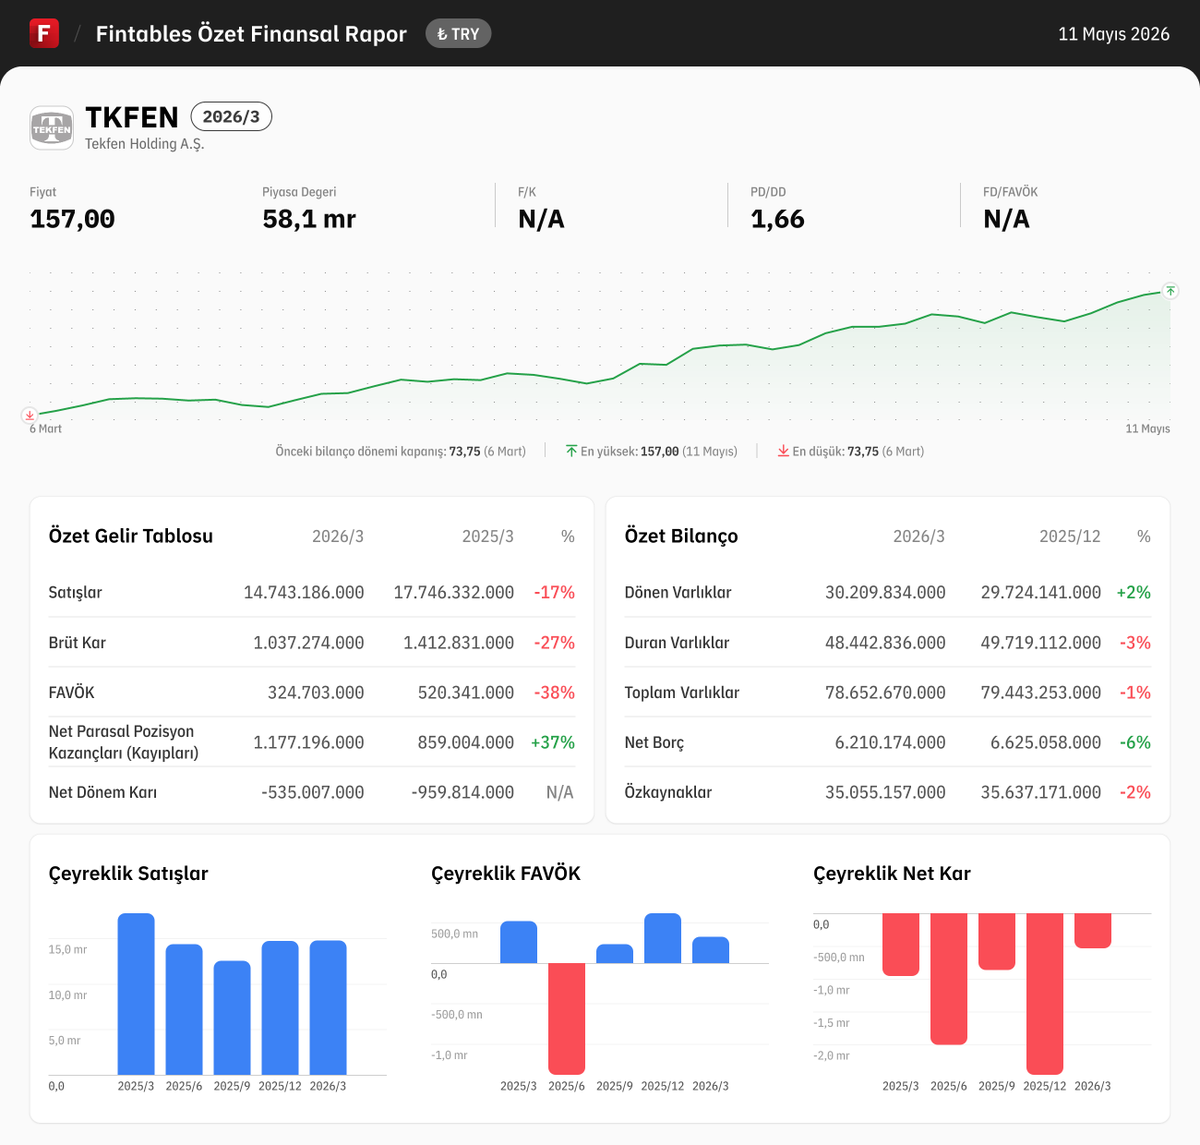1200x1145 pixels.
Task: Click the Fintables Özet Finansal Rapor title
Action: coord(251,34)
